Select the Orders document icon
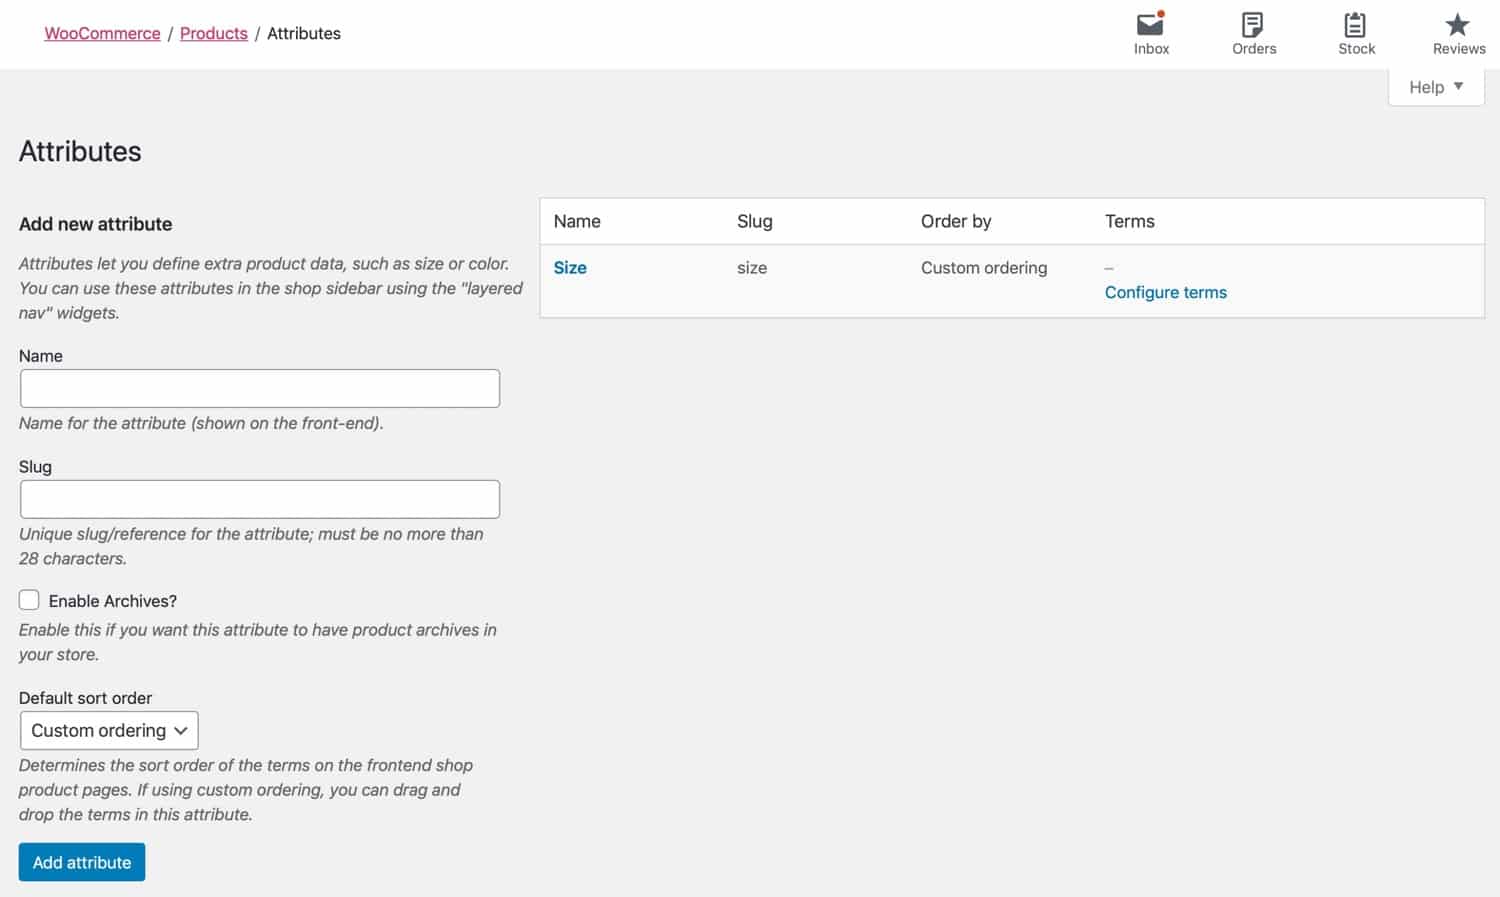 (1253, 23)
